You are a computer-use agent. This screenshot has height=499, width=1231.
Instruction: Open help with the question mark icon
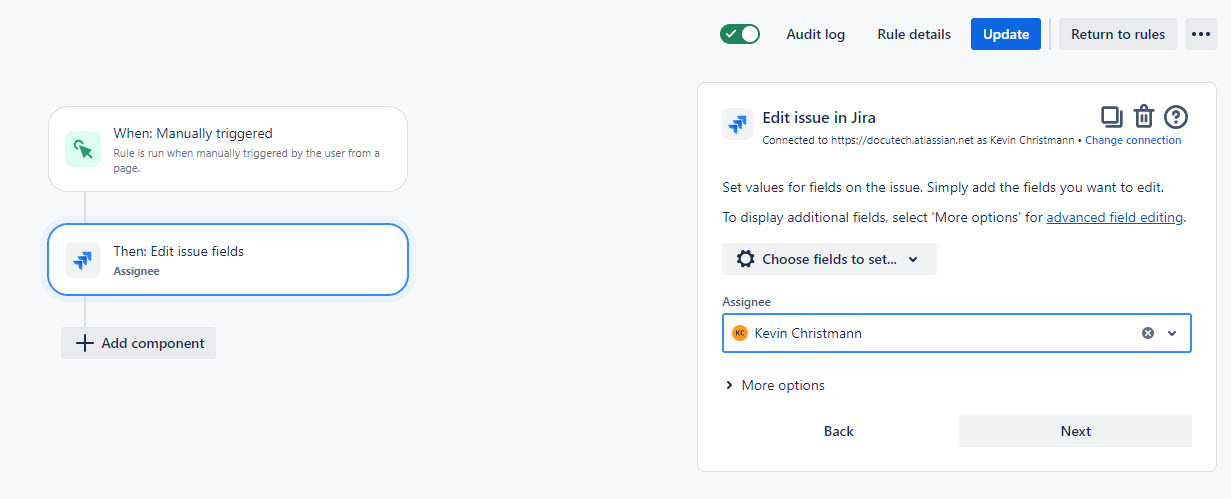(x=1176, y=117)
